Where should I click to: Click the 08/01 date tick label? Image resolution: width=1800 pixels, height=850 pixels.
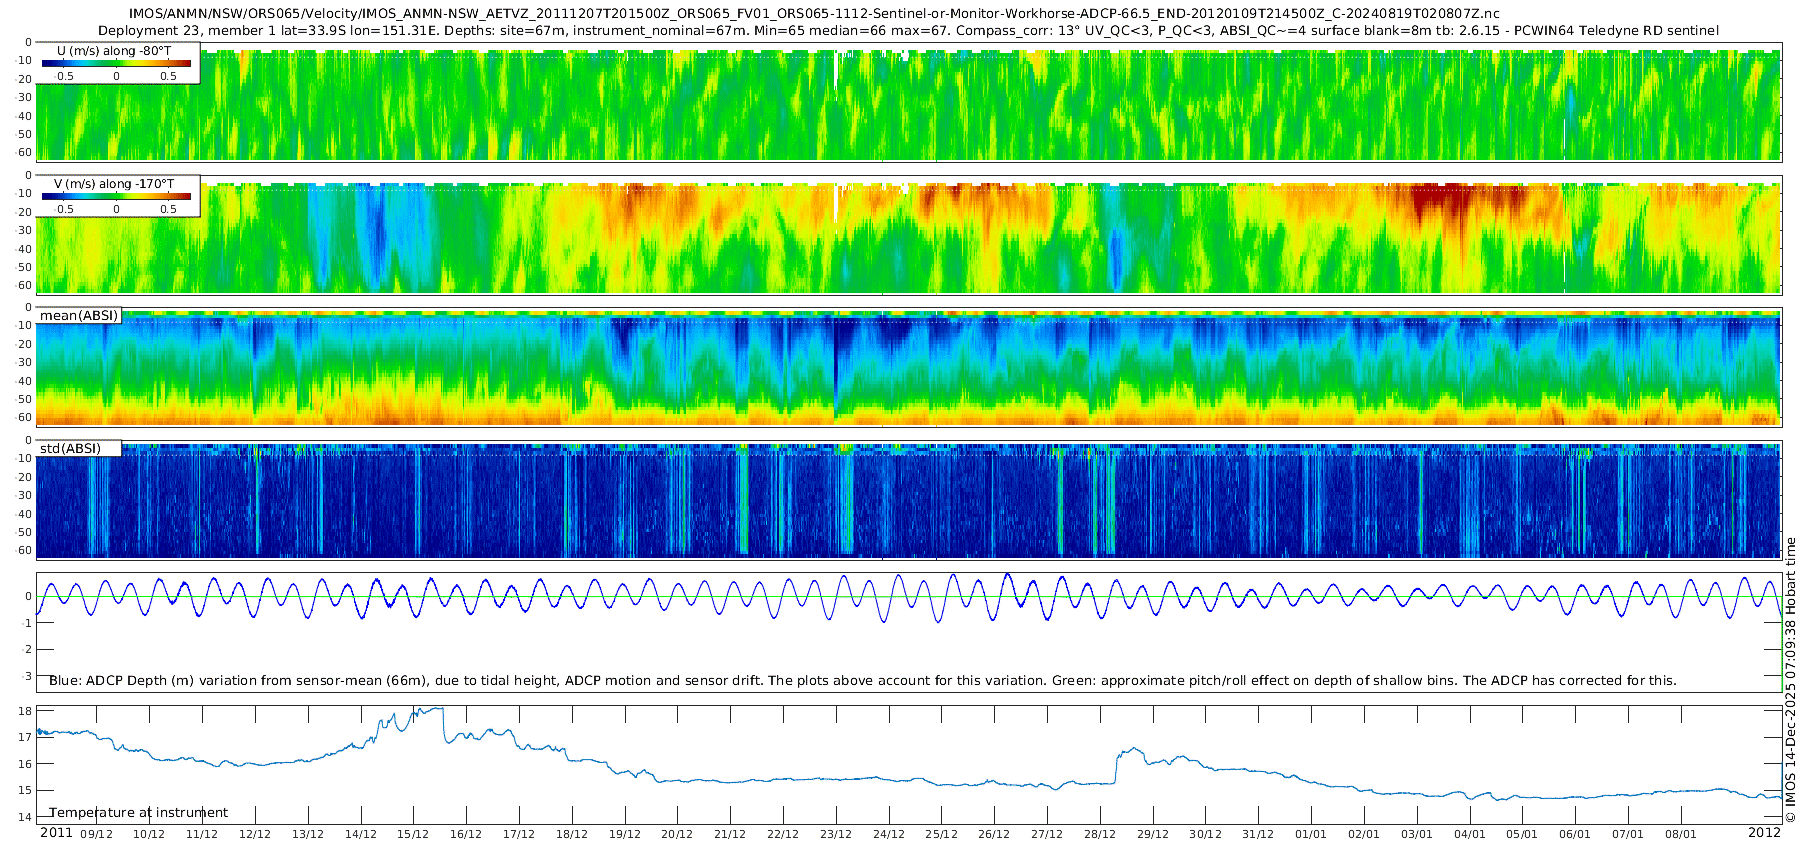1681,834
